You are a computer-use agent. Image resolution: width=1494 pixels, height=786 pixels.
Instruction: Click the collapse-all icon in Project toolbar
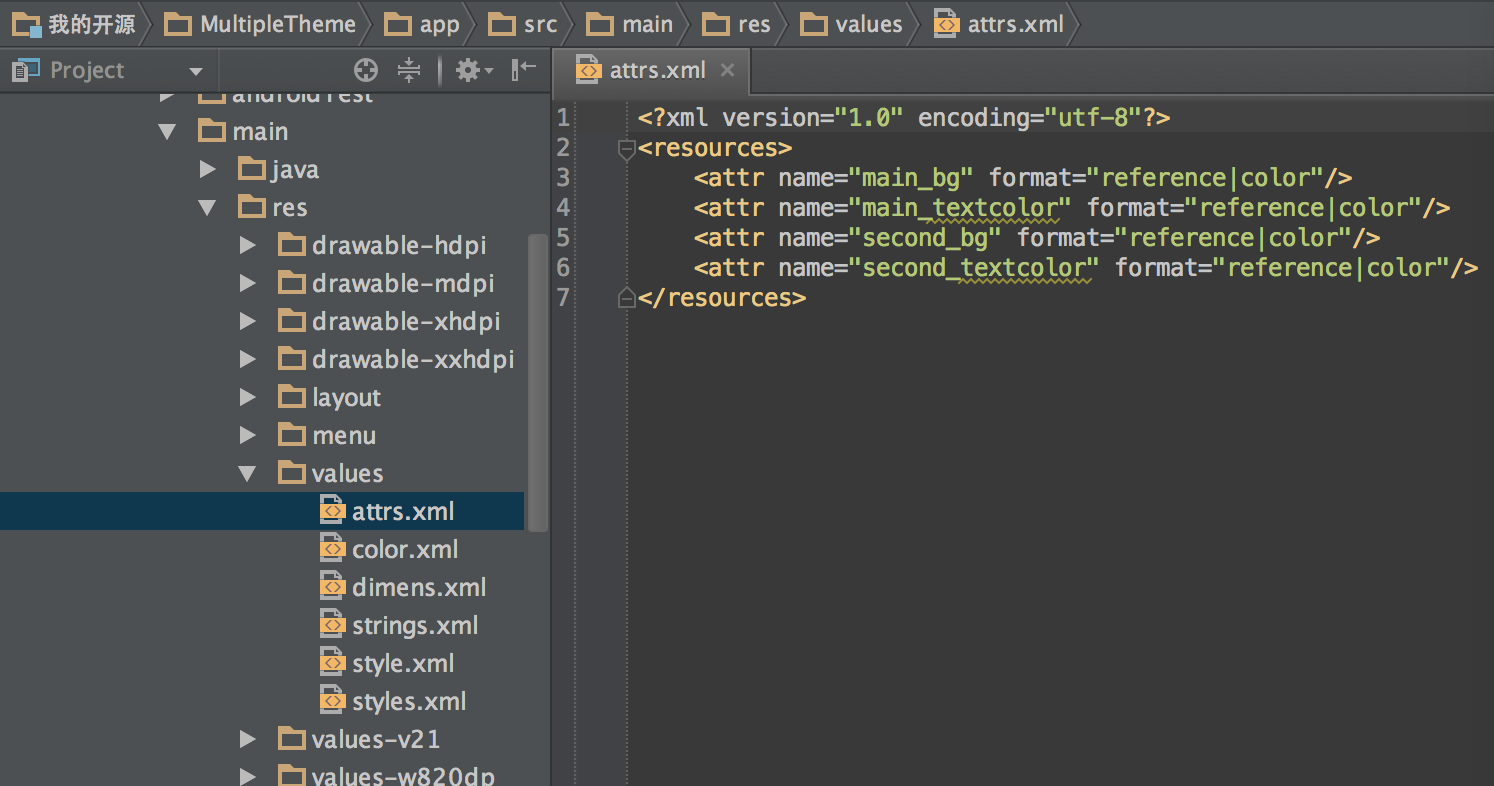coord(407,70)
